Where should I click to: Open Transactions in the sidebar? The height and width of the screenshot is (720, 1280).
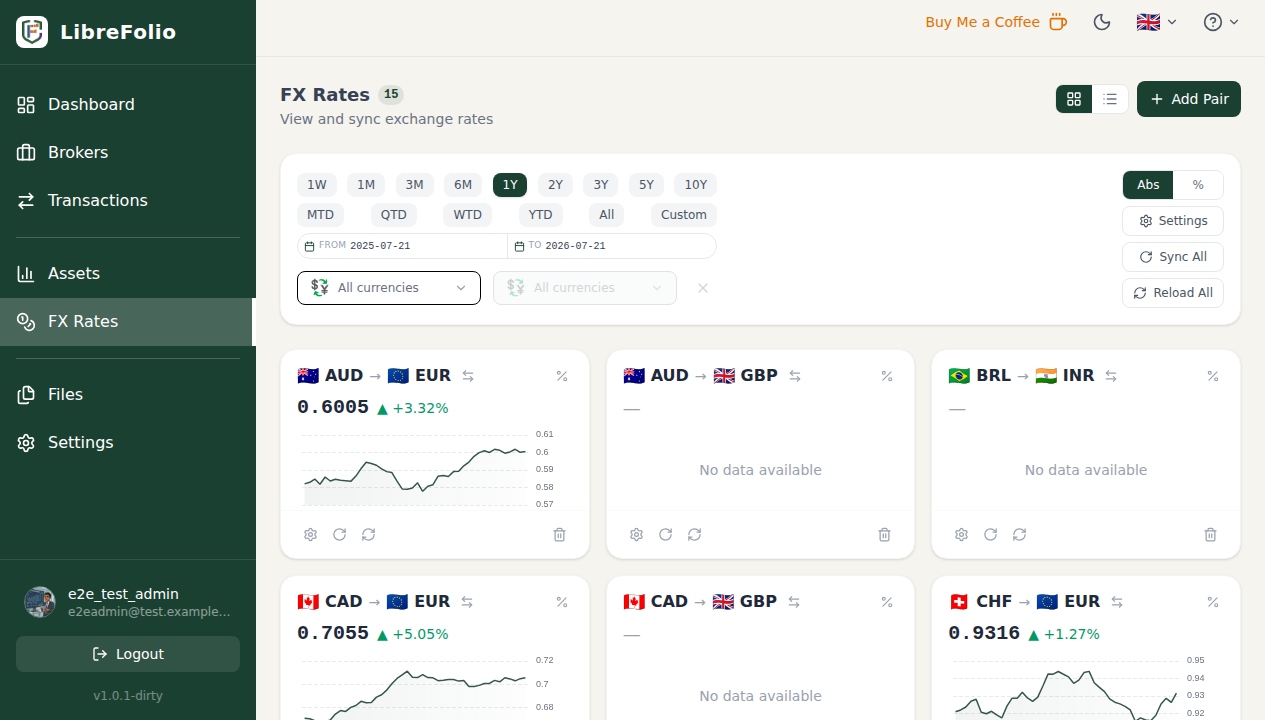coord(128,200)
